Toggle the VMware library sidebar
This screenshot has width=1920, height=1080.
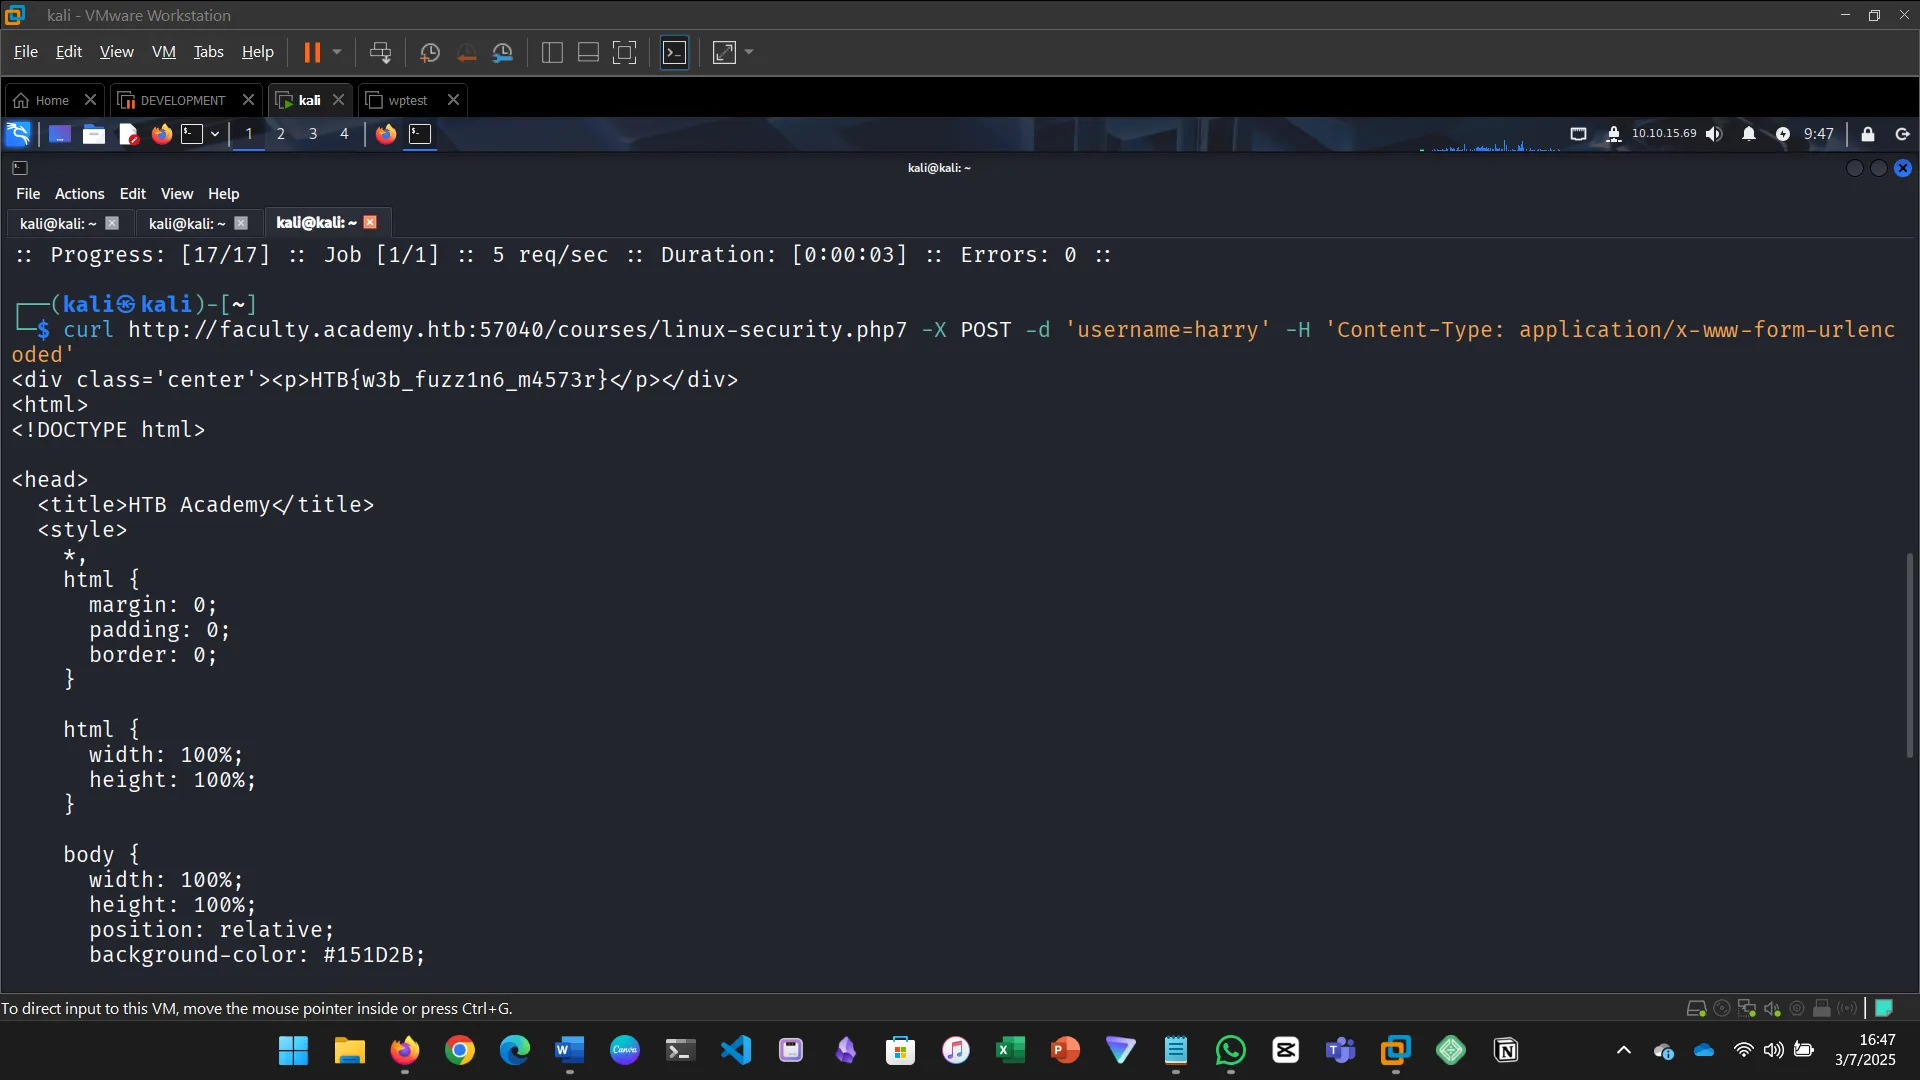coord(551,52)
